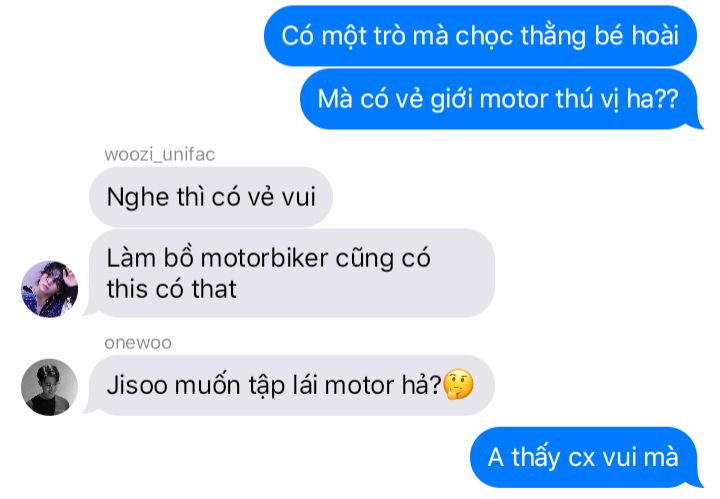The height and width of the screenshot is (499, 720).
Task: Click the name 'Jisoo' in onewoo's message
Action: (x=137, y=385)
